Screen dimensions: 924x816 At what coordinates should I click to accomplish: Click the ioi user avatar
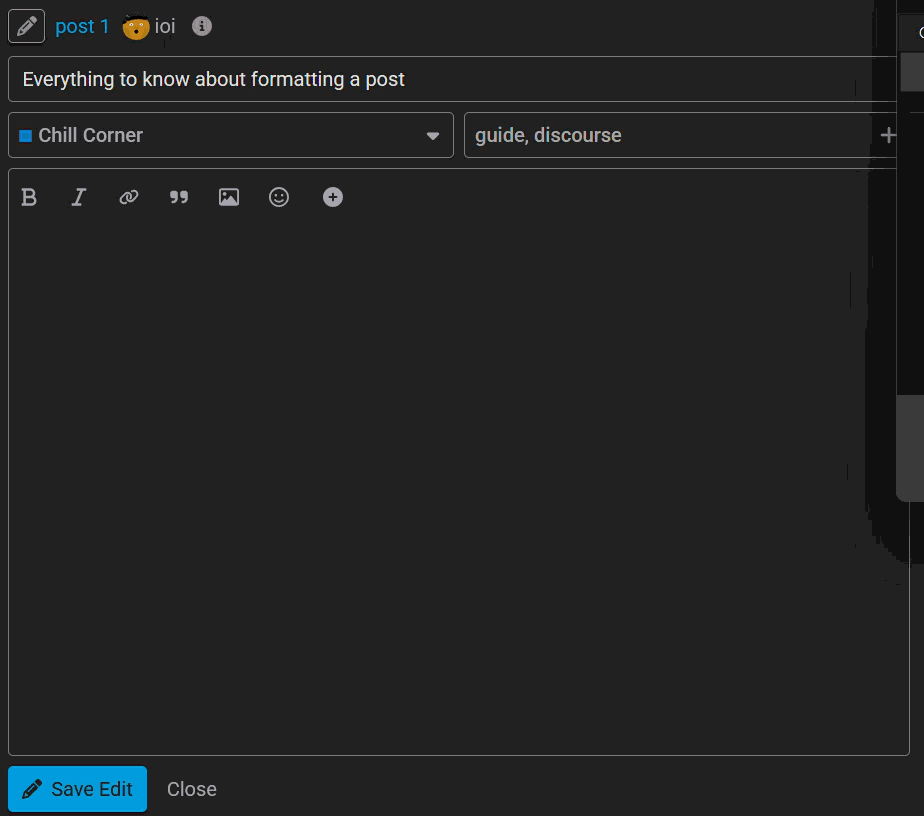[136, 27]
